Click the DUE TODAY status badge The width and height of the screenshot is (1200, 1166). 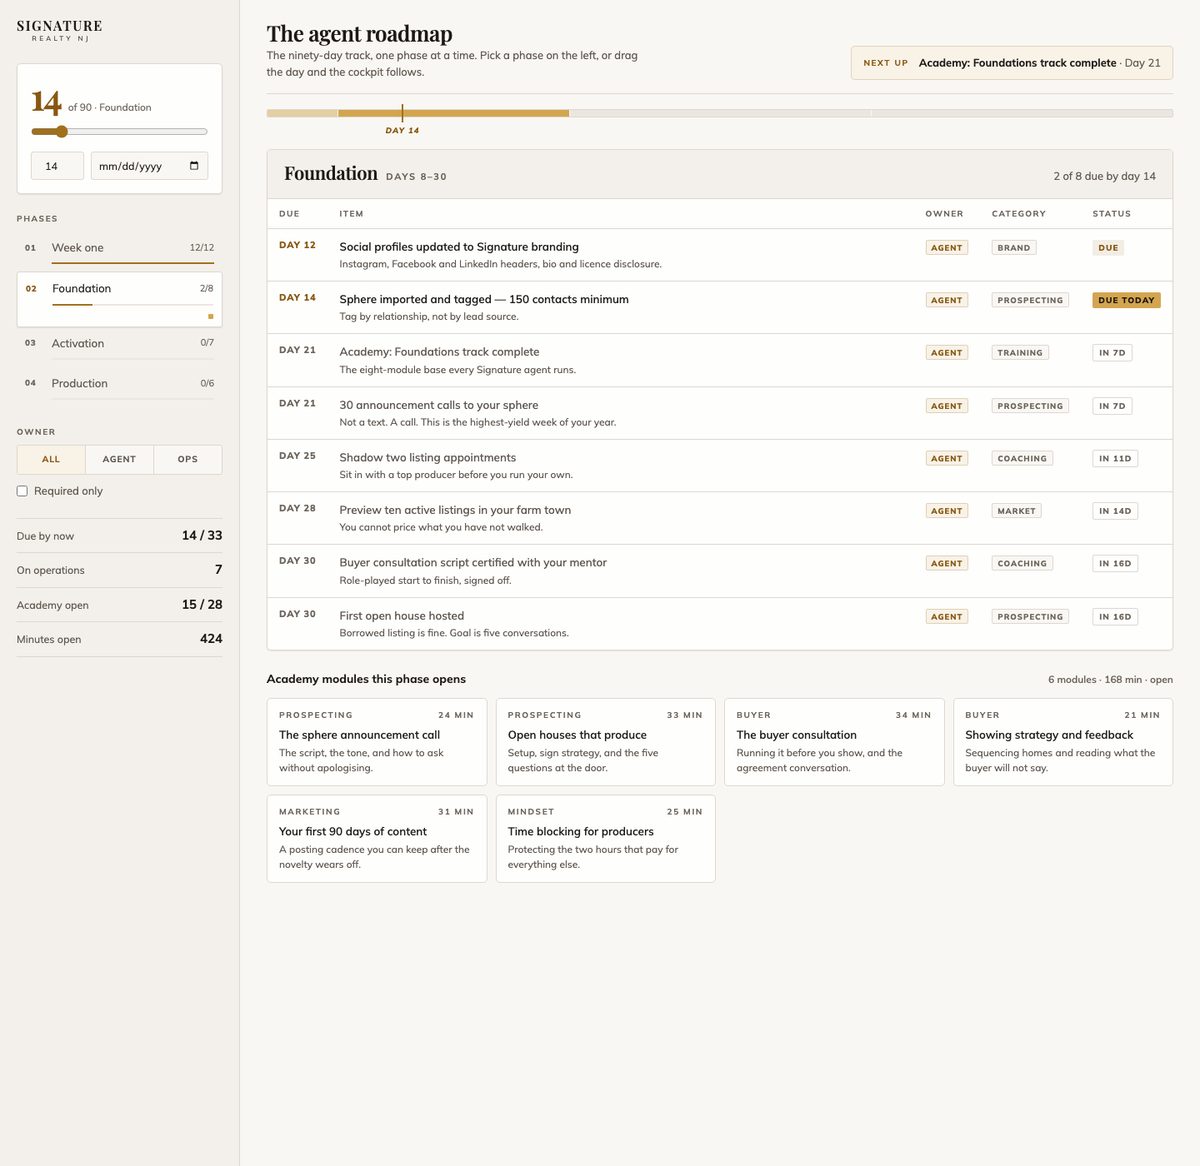[x=1126, y=300]
